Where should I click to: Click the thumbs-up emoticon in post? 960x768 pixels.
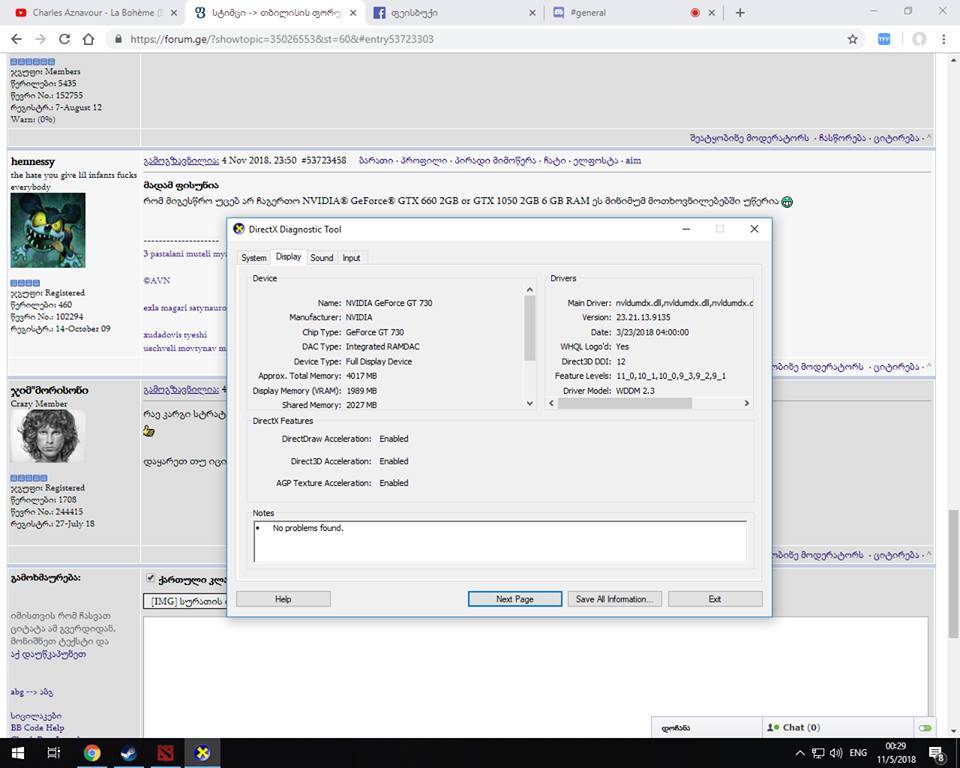pyautogui.click(x=149, y=431)
